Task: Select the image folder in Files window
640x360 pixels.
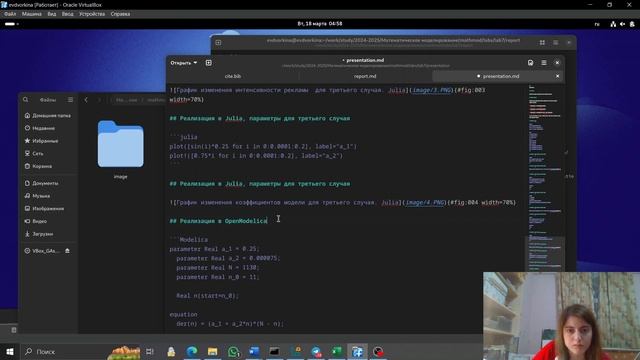Action: [x=120, y=149]
